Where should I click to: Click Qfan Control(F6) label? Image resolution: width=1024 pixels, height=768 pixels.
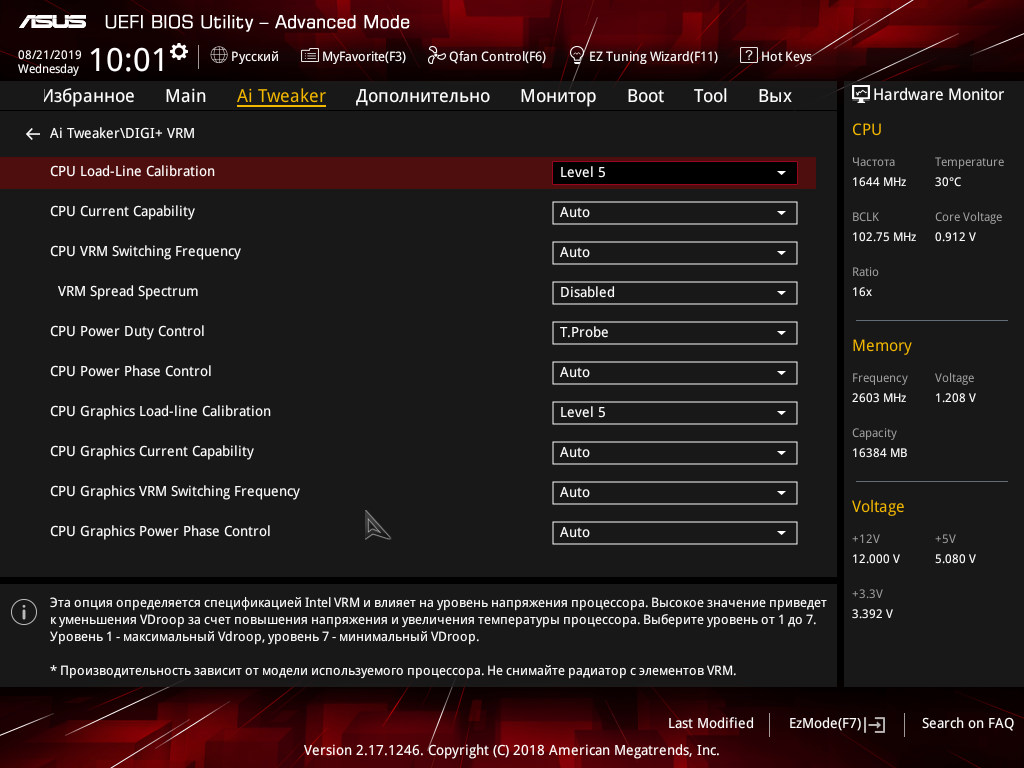pos(497,56)
